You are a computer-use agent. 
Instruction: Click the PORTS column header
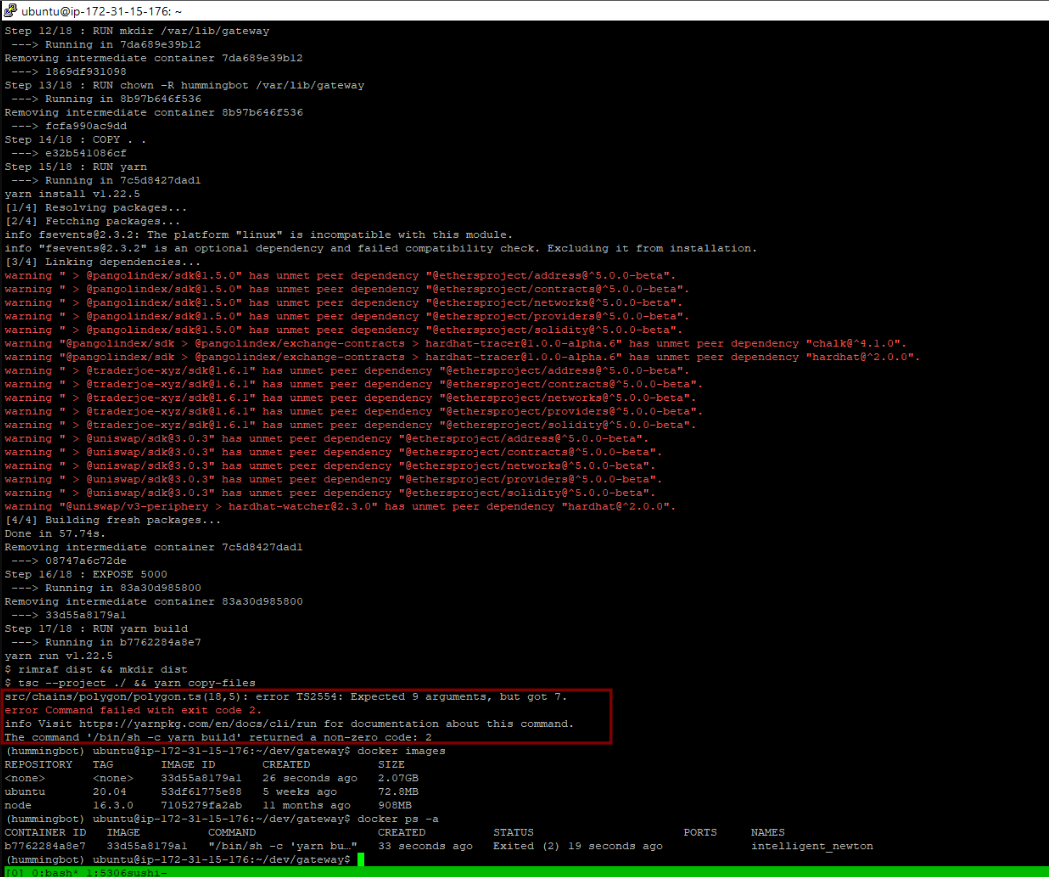point(700,833)
